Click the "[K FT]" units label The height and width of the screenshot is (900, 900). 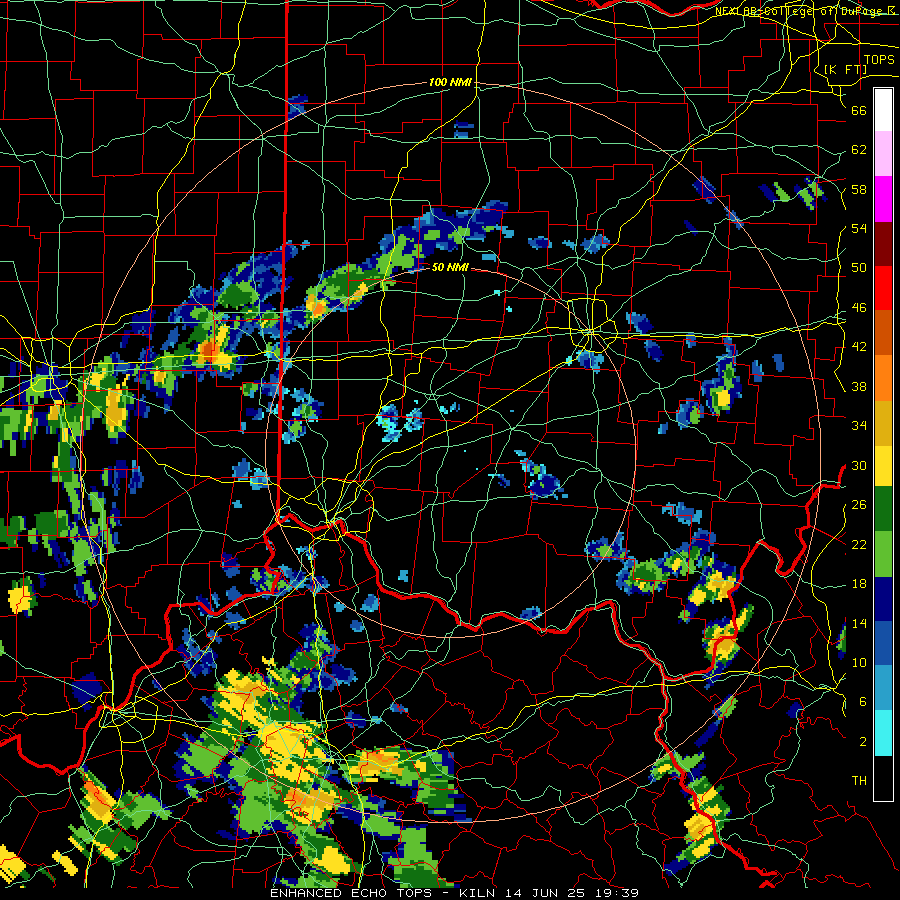click(845, 69)
